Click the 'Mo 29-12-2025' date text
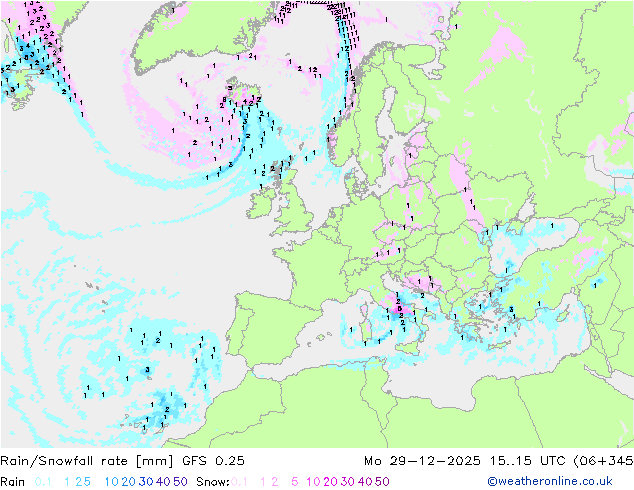 [x=422, y=460]
